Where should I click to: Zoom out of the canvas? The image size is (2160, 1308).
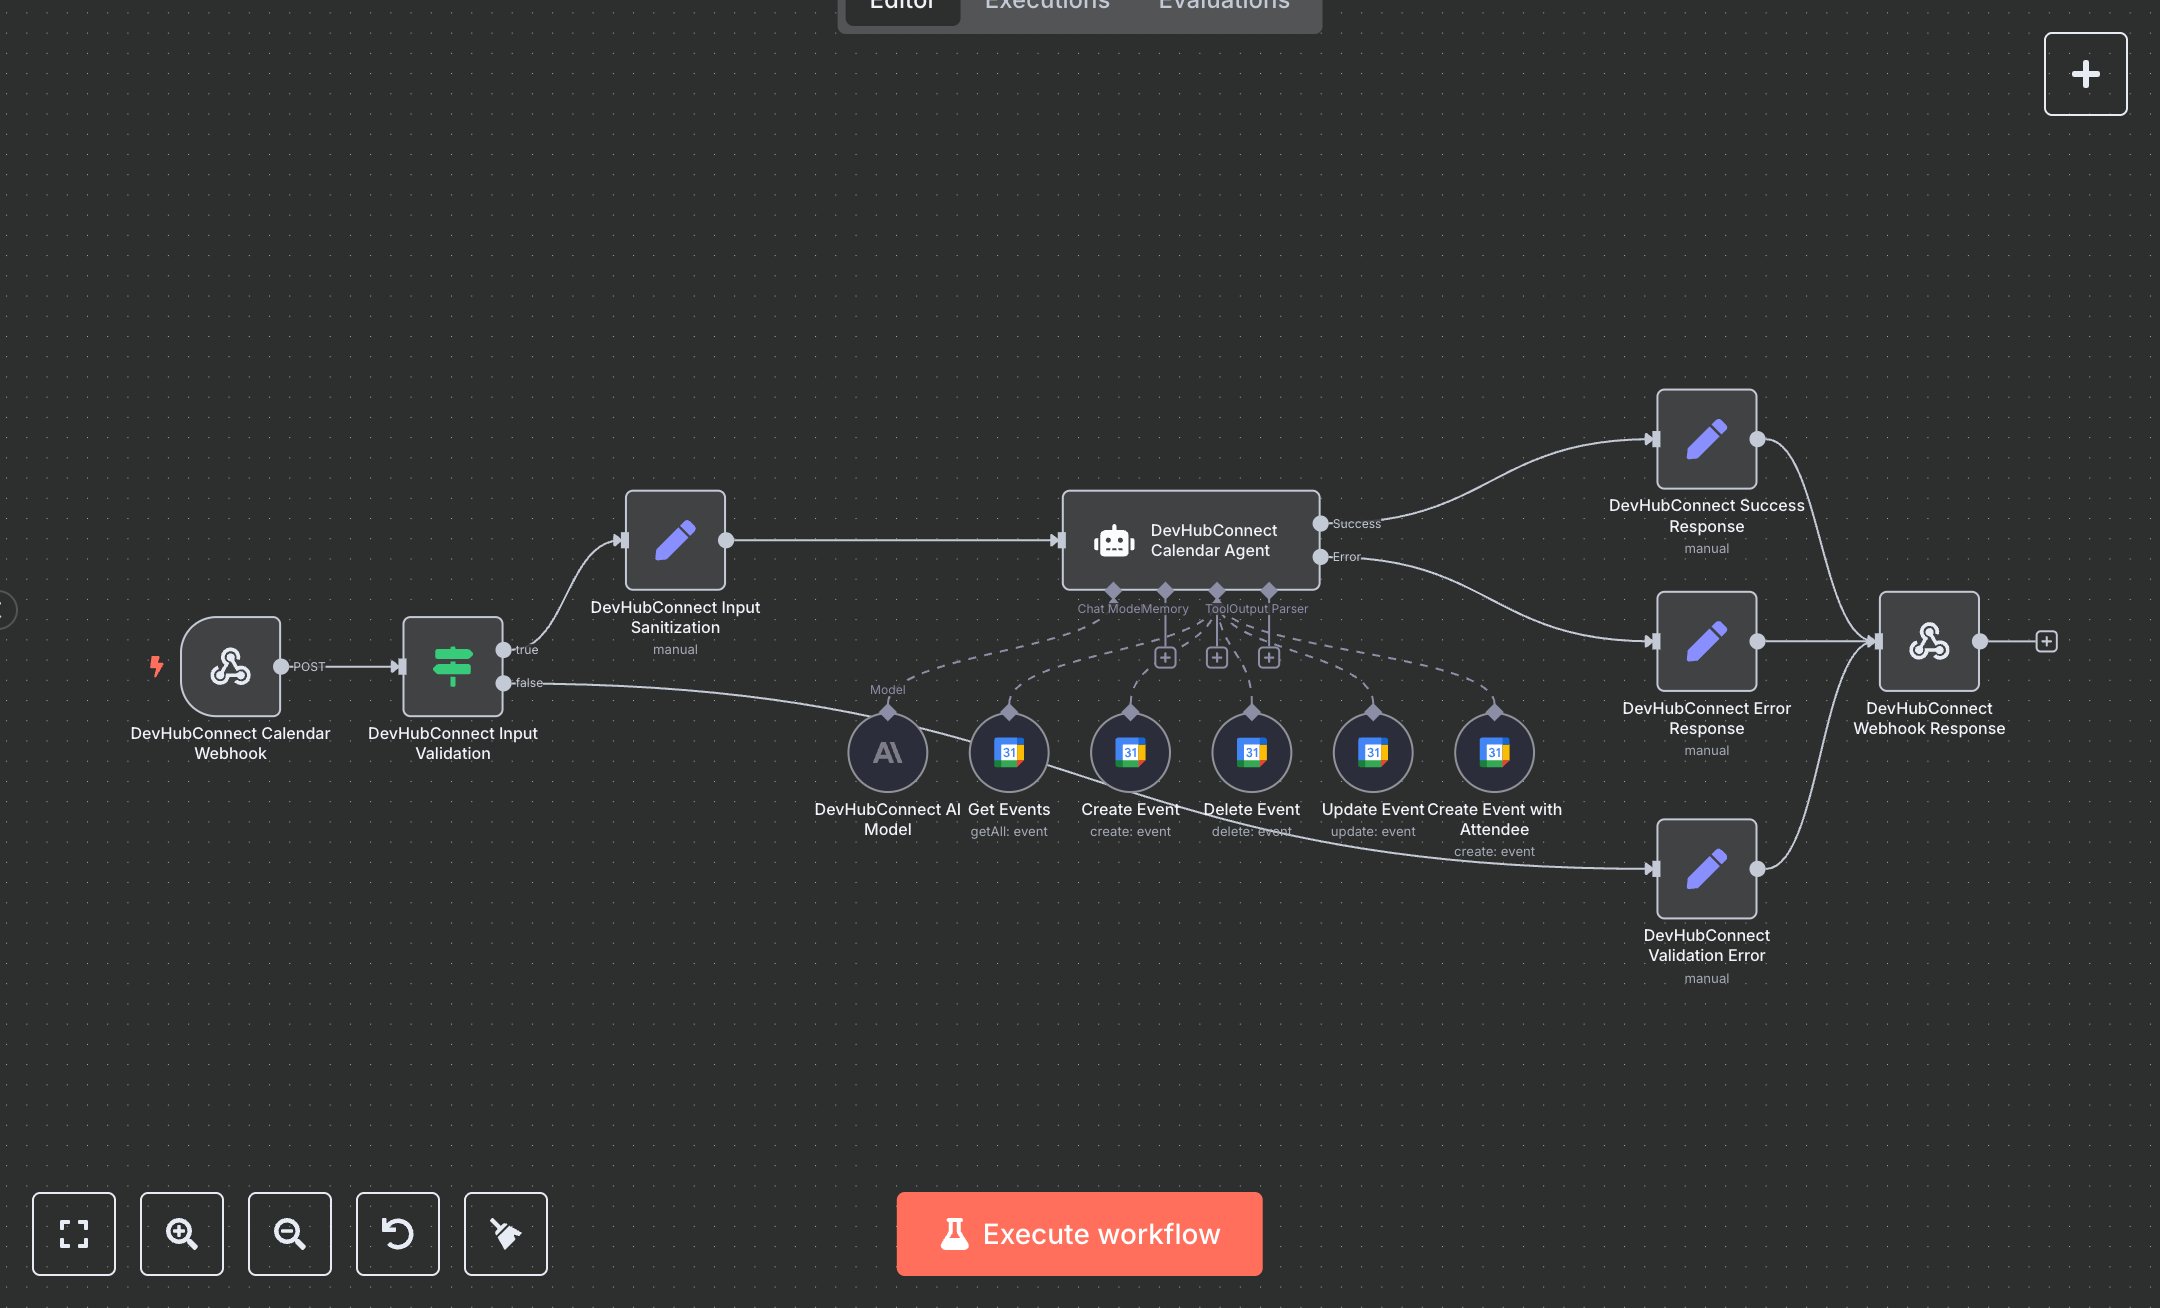tap(290, 1233)
